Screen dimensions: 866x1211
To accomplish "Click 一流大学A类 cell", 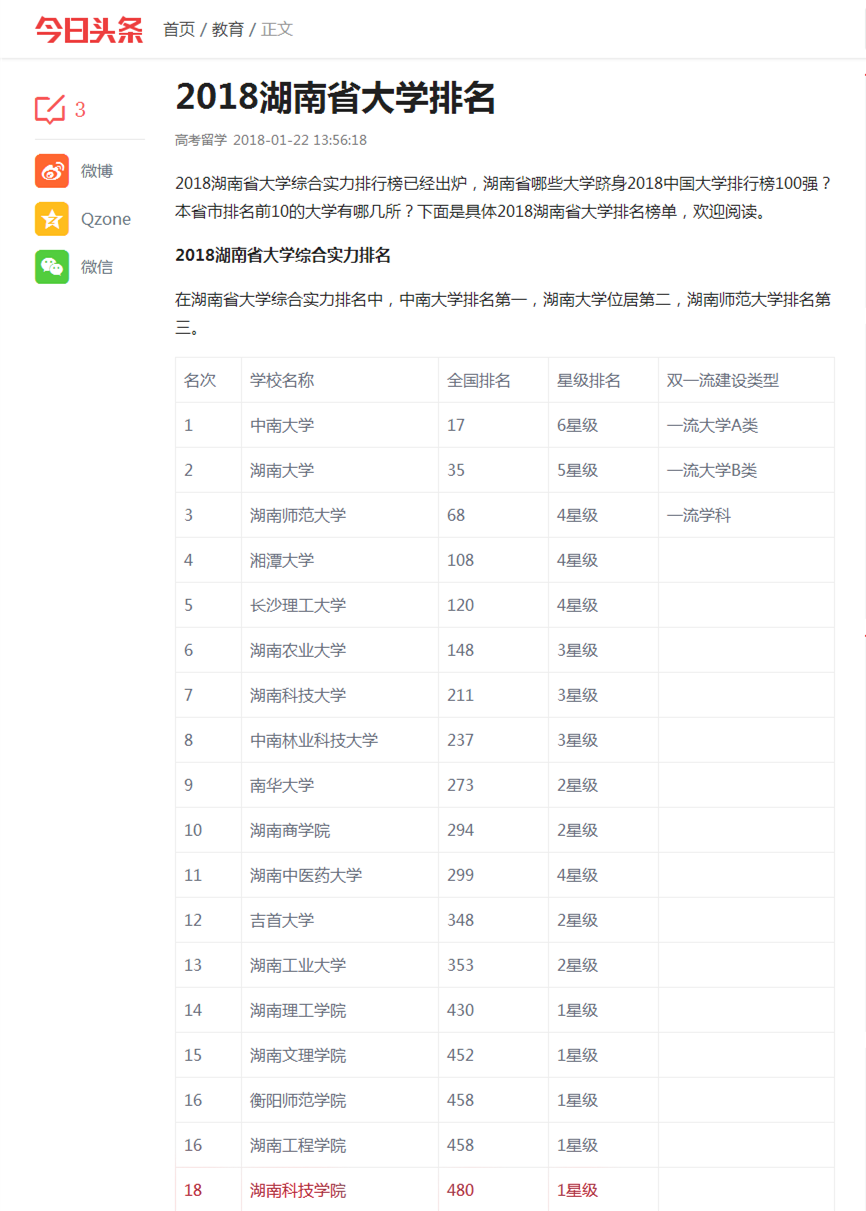I will click(712, 425).
